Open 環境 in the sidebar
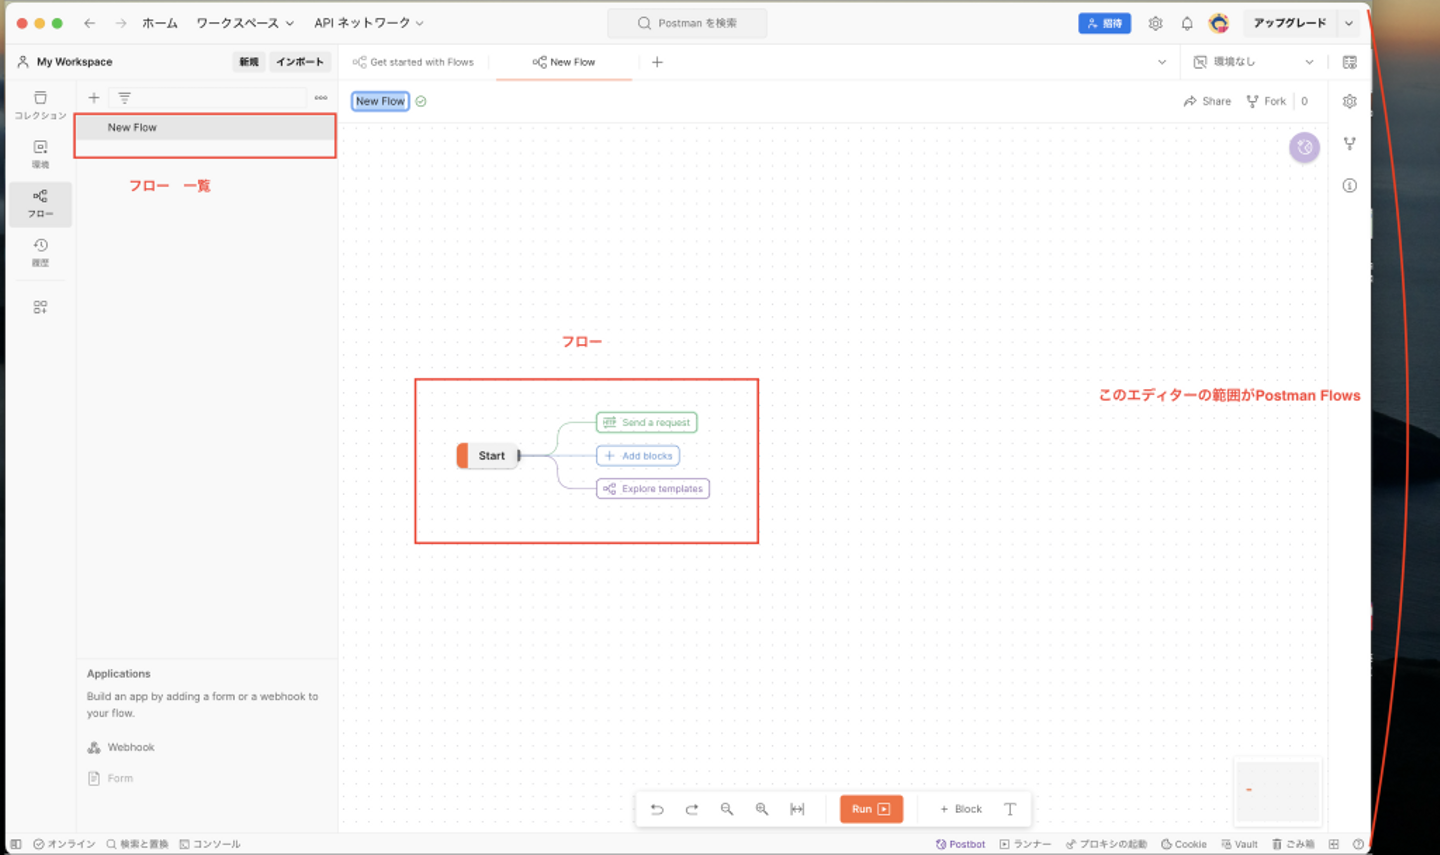The height and width of the screenshot is (855, 1440). [x=40, y=154]
